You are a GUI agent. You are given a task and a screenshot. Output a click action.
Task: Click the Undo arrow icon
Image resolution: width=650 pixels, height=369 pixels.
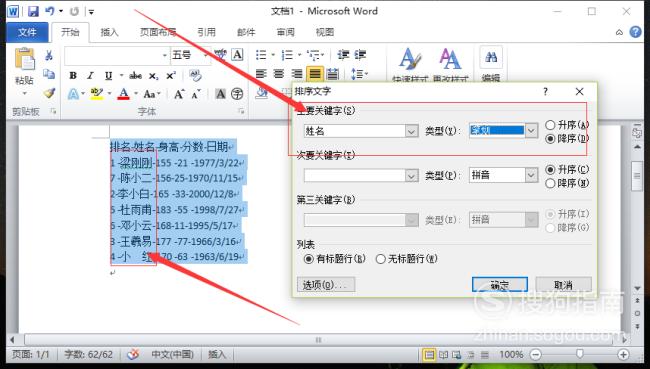coord(50,11)
